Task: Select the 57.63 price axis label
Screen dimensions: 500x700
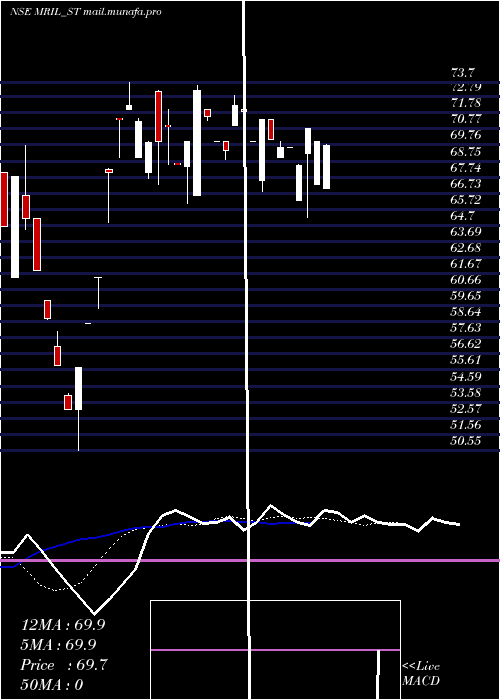Action: 466,328
